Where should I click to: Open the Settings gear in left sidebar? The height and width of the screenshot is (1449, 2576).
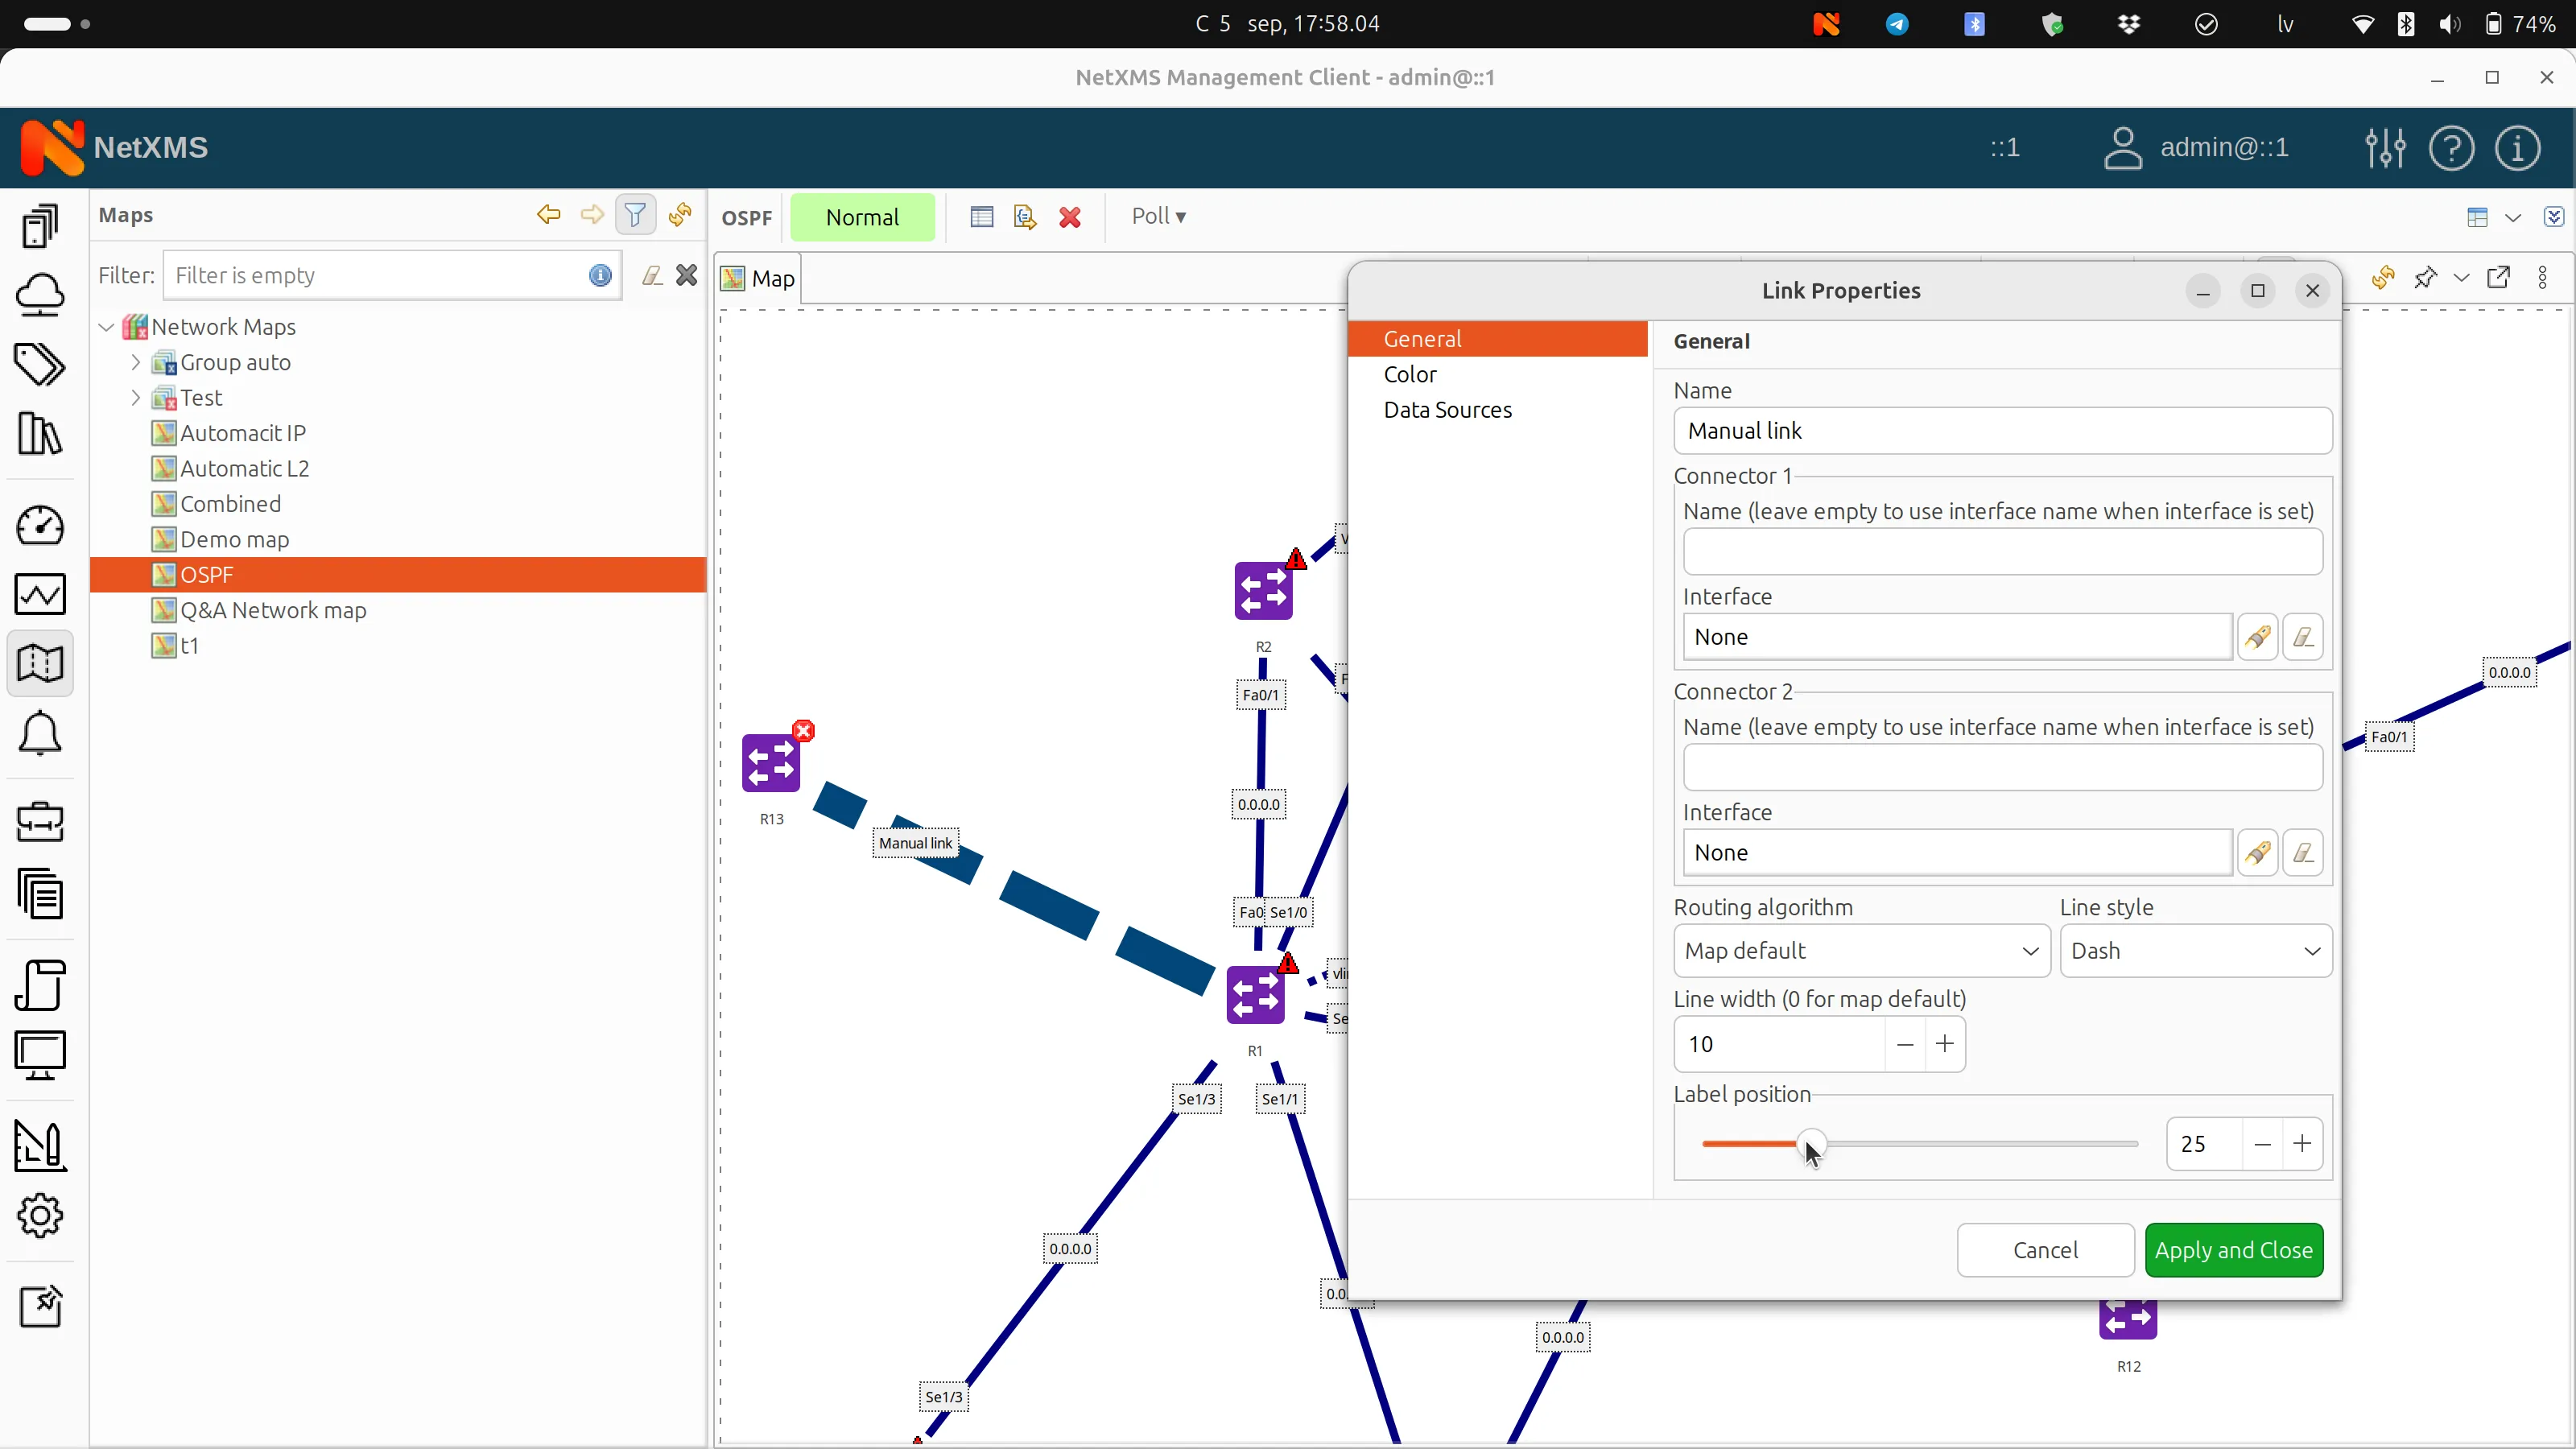point(40,1216)
